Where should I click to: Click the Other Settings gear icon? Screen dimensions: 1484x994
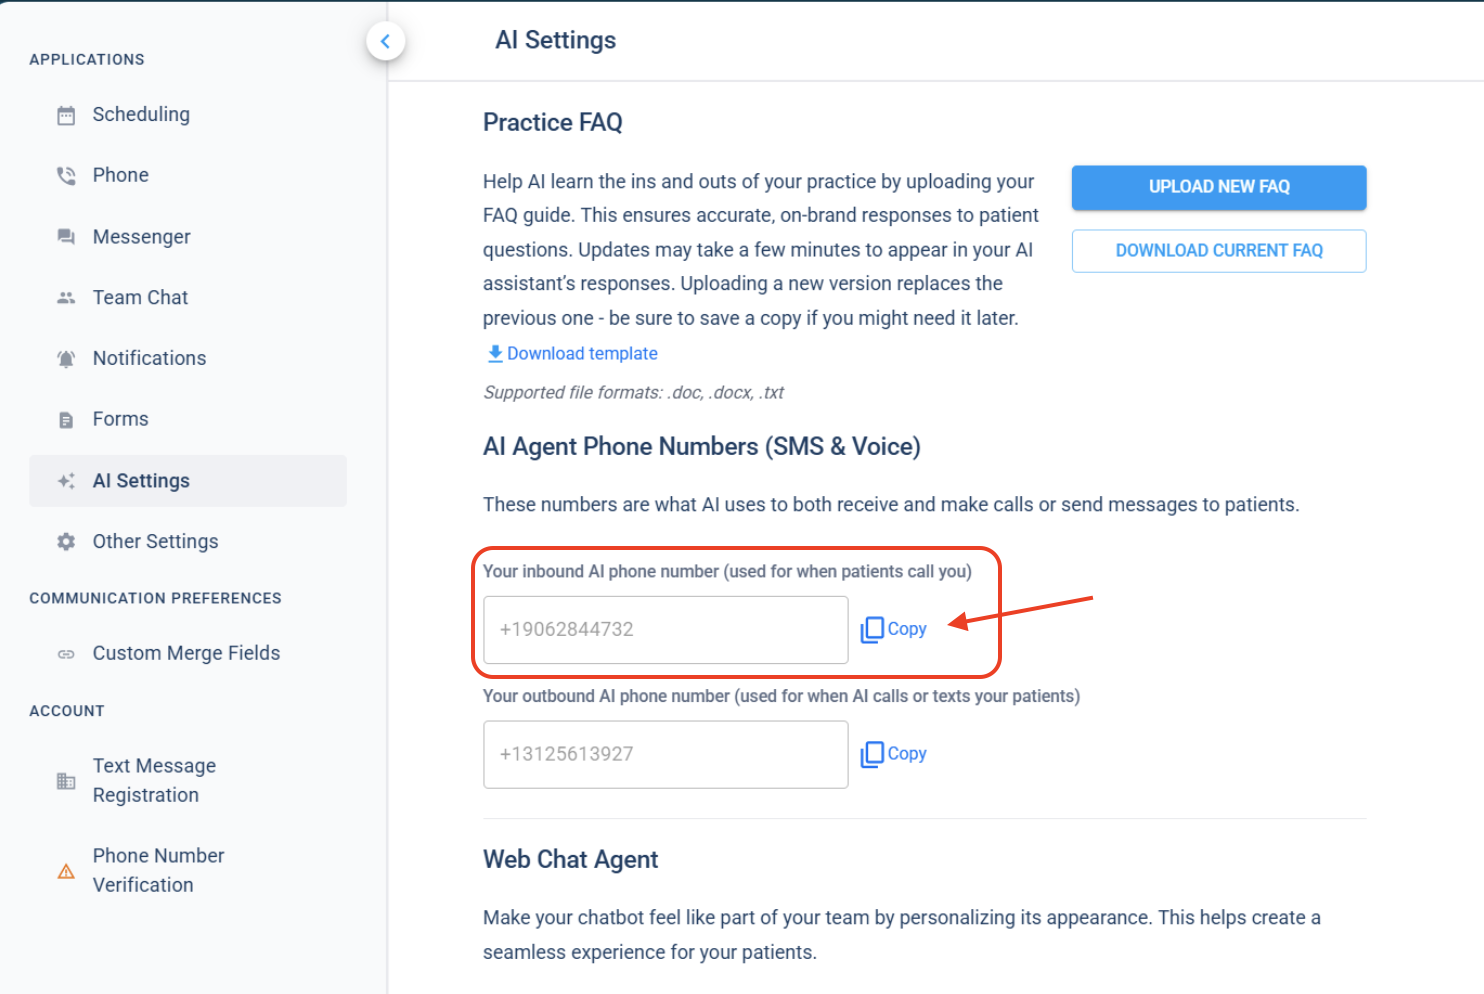66,542
